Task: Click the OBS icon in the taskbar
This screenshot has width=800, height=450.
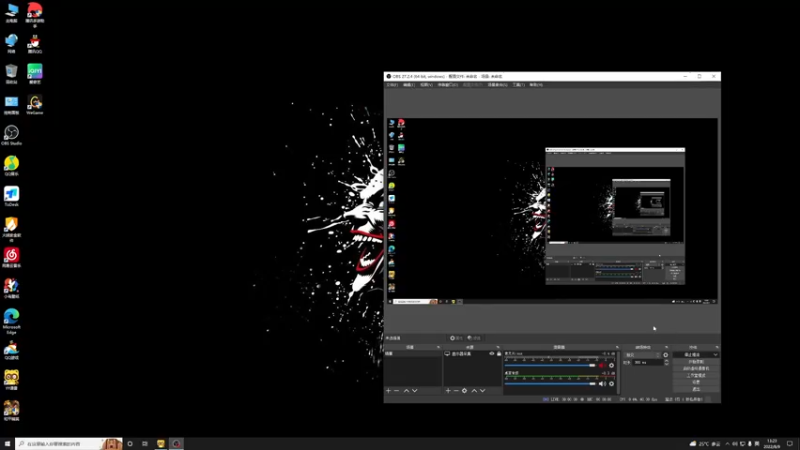Action: pos(176,444)
